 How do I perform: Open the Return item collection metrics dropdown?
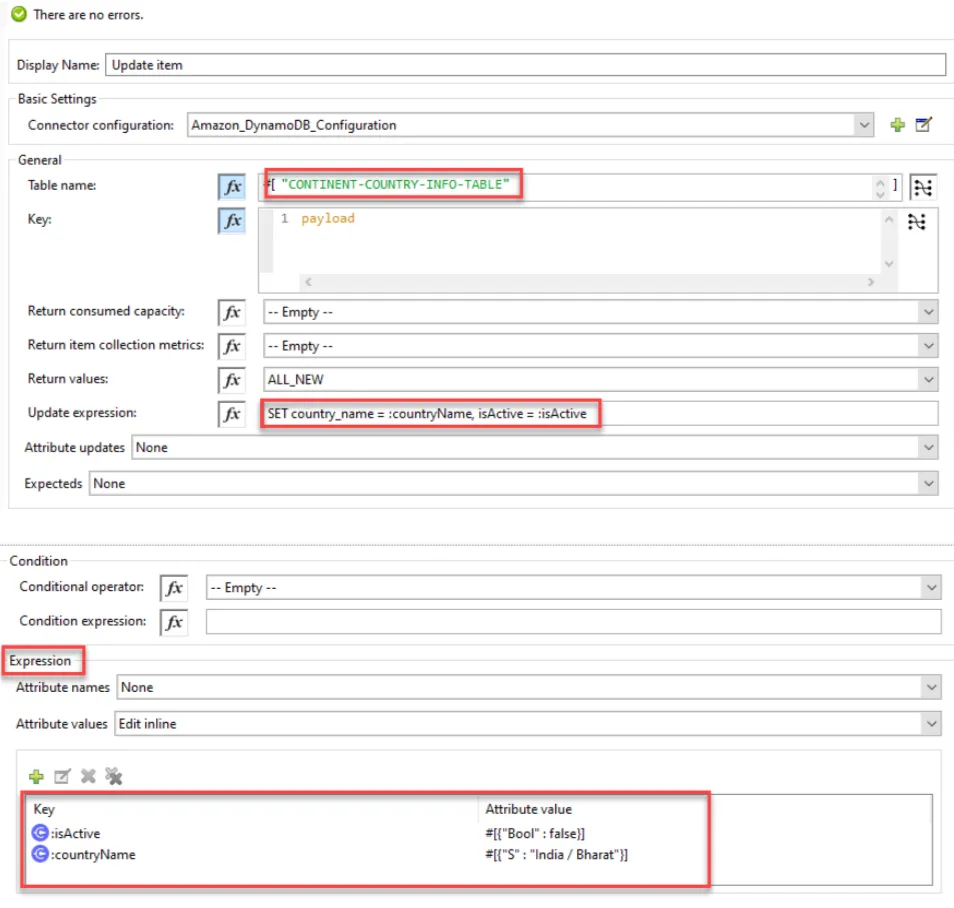(928, 346)
